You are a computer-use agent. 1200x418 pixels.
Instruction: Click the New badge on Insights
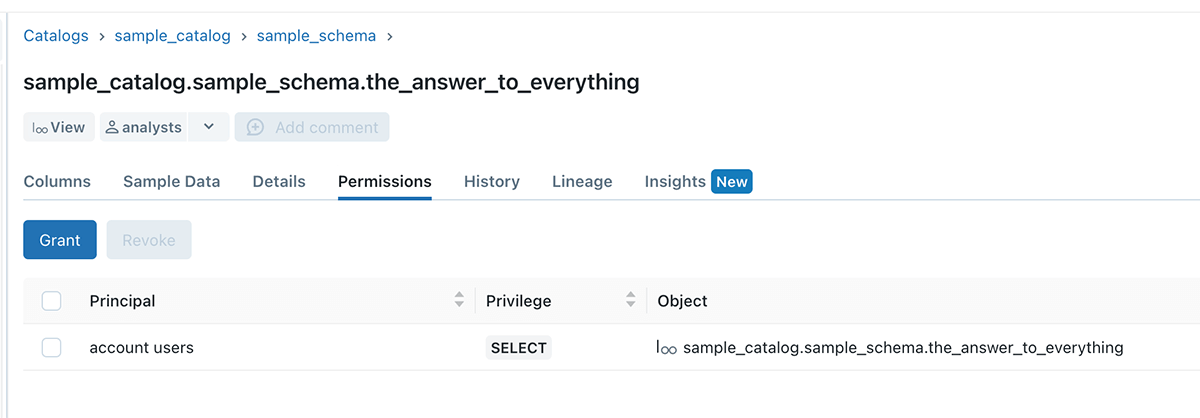pos(731,182)
